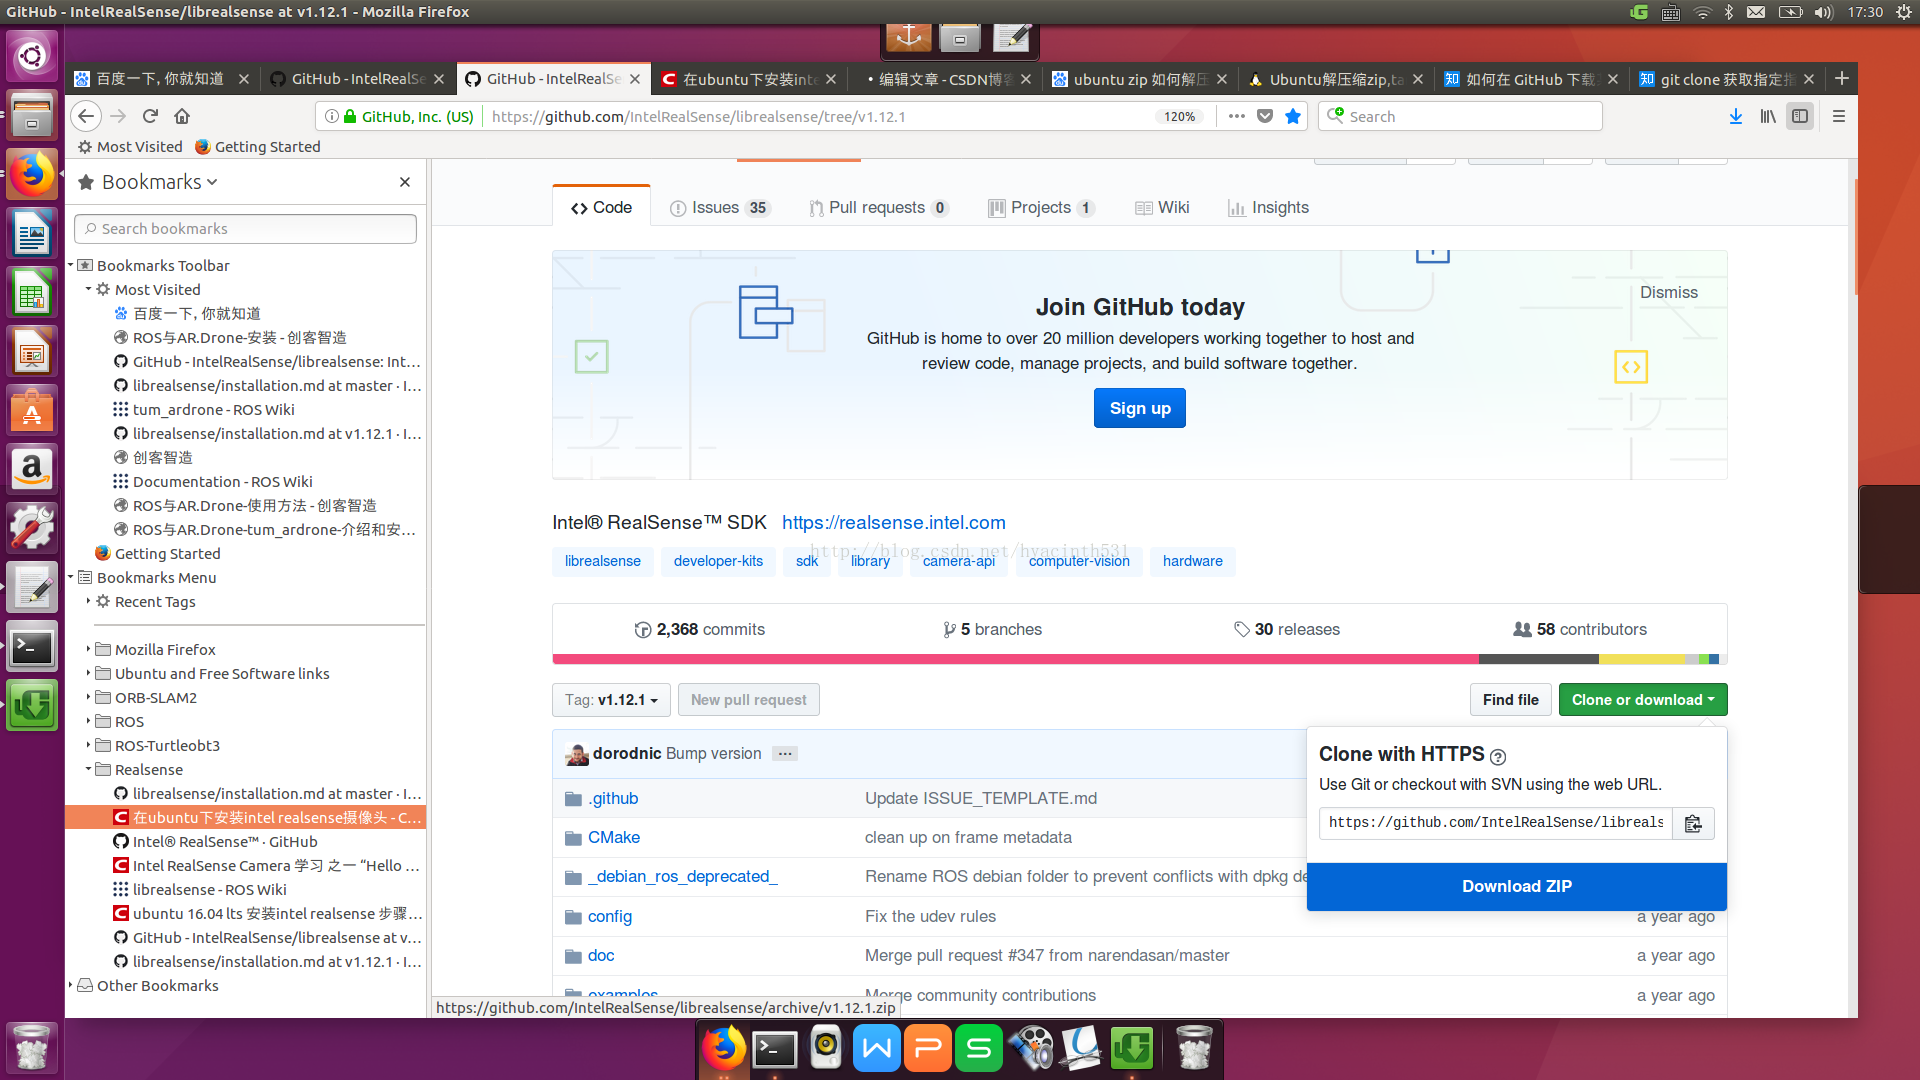Screen dimensions: 1920x1080
Task: Go to the Firefox home icon
Action: click(182, 116)
